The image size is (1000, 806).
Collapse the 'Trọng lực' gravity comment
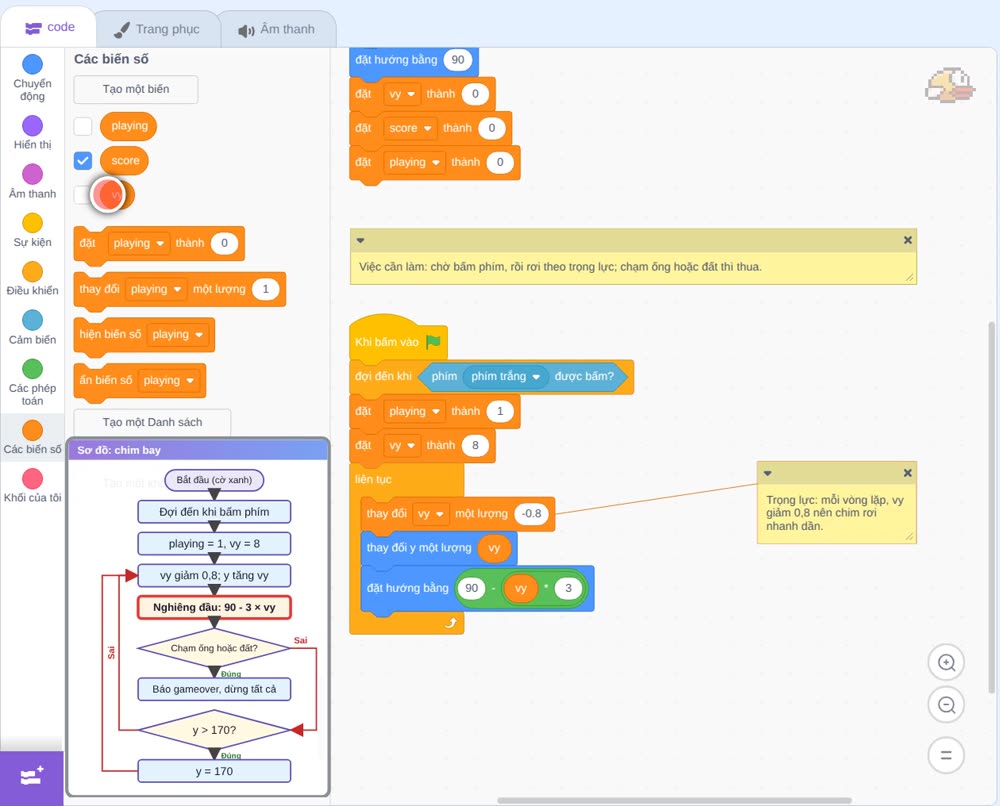click(x=767, y=473)
